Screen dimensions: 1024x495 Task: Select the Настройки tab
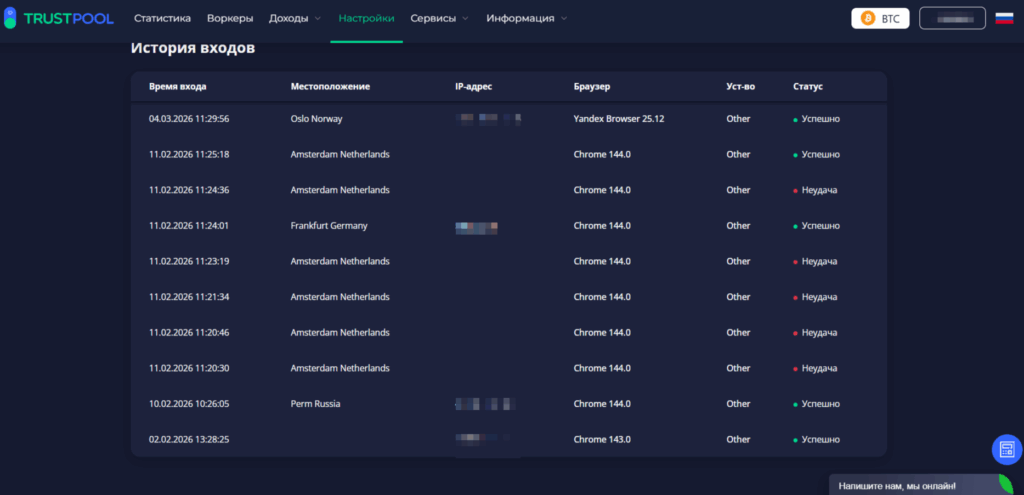[x=366, y=18]
